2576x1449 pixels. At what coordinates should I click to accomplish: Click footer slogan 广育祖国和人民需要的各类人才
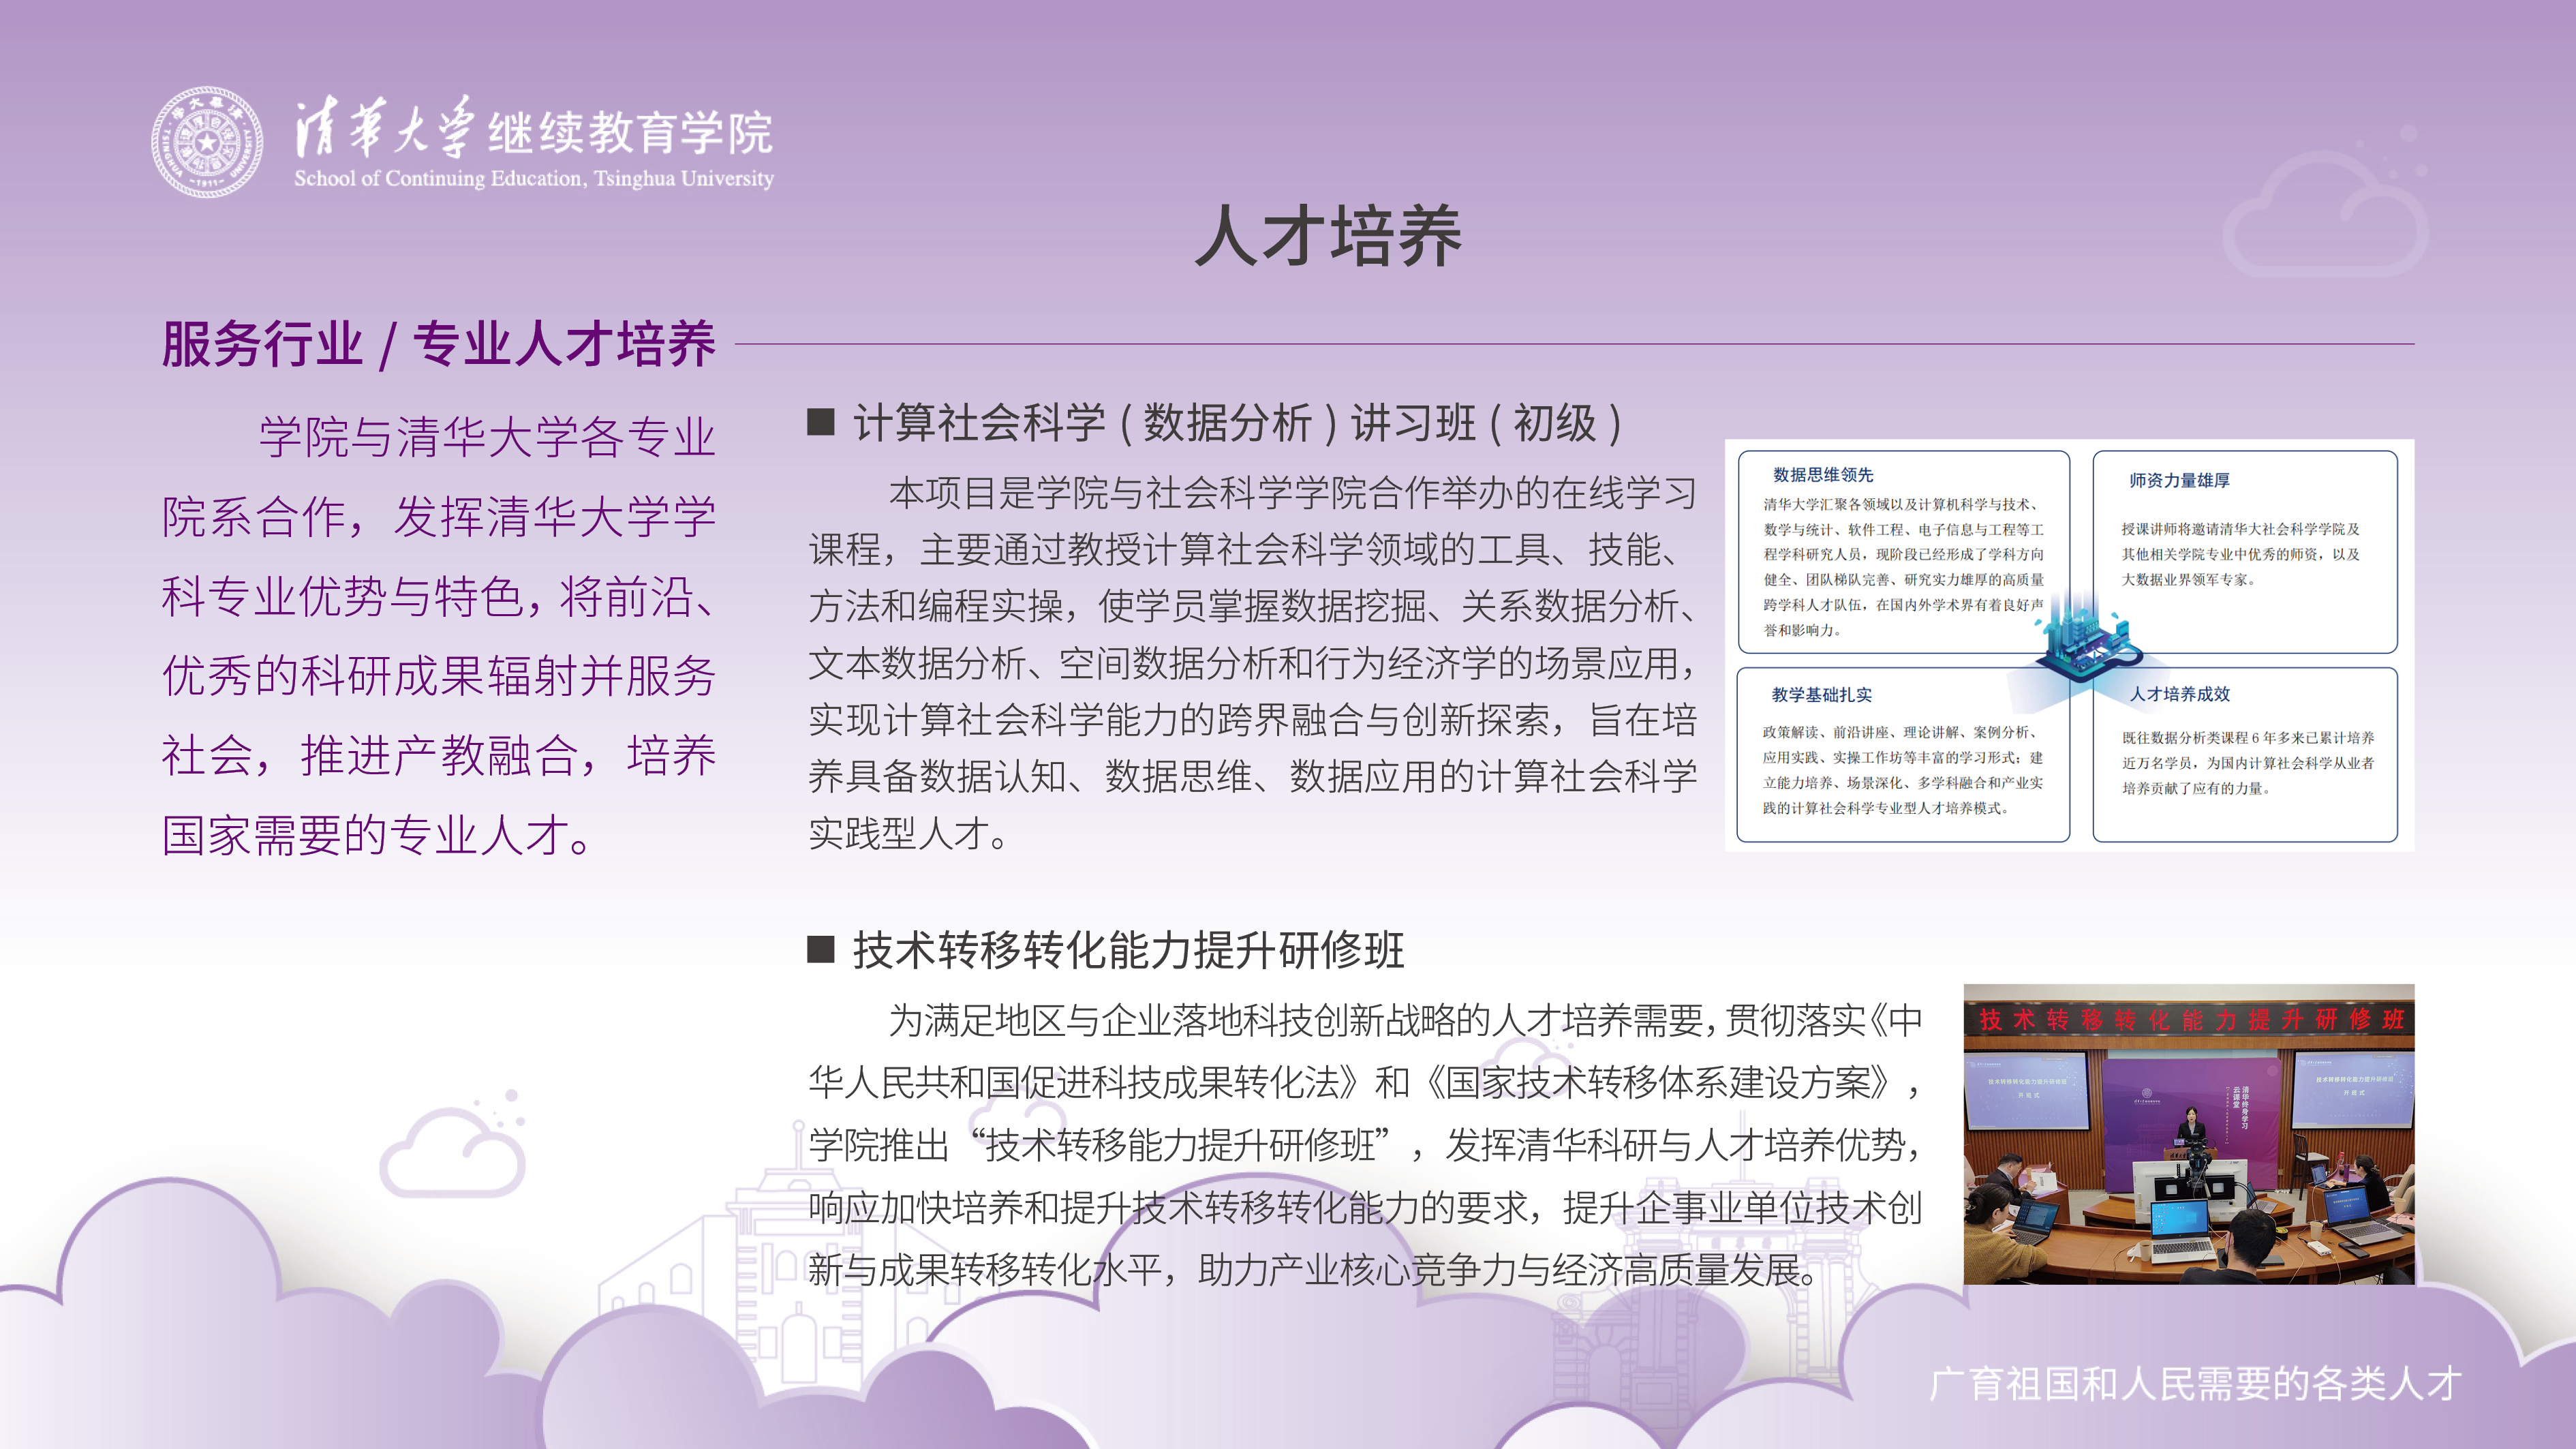2195,1384
